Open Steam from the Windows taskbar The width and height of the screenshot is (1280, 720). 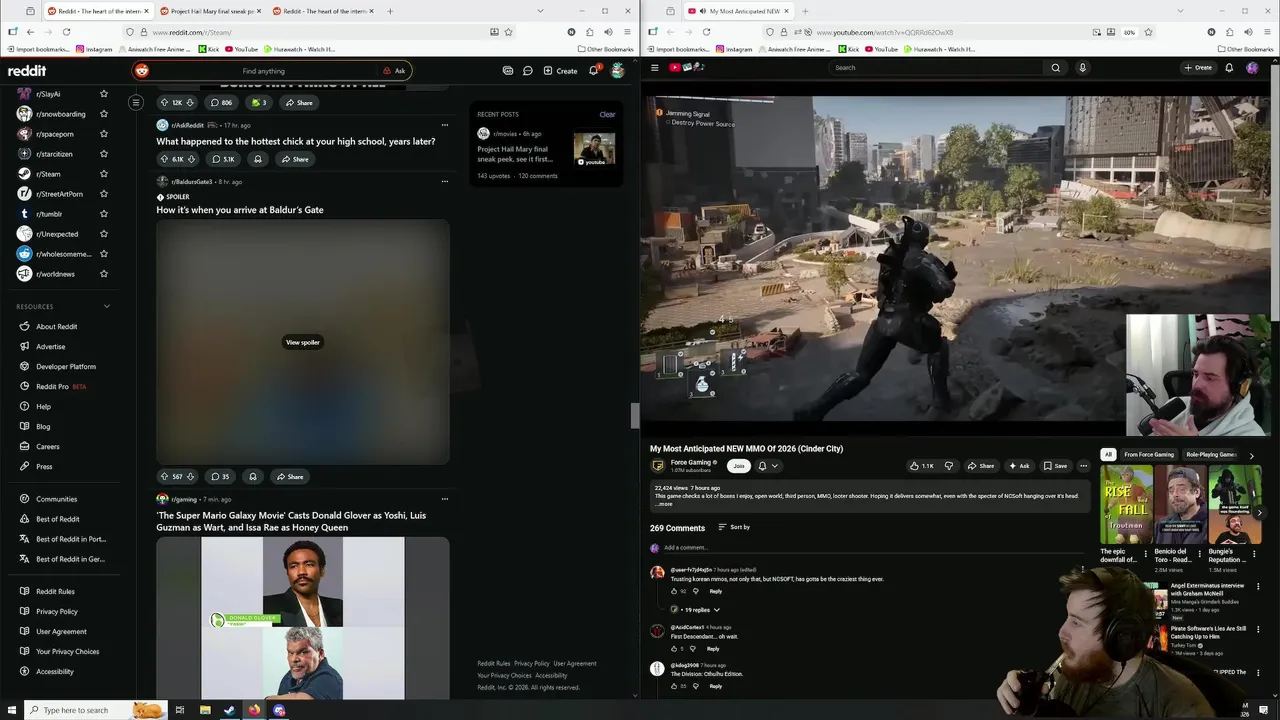tap(229, 710)
